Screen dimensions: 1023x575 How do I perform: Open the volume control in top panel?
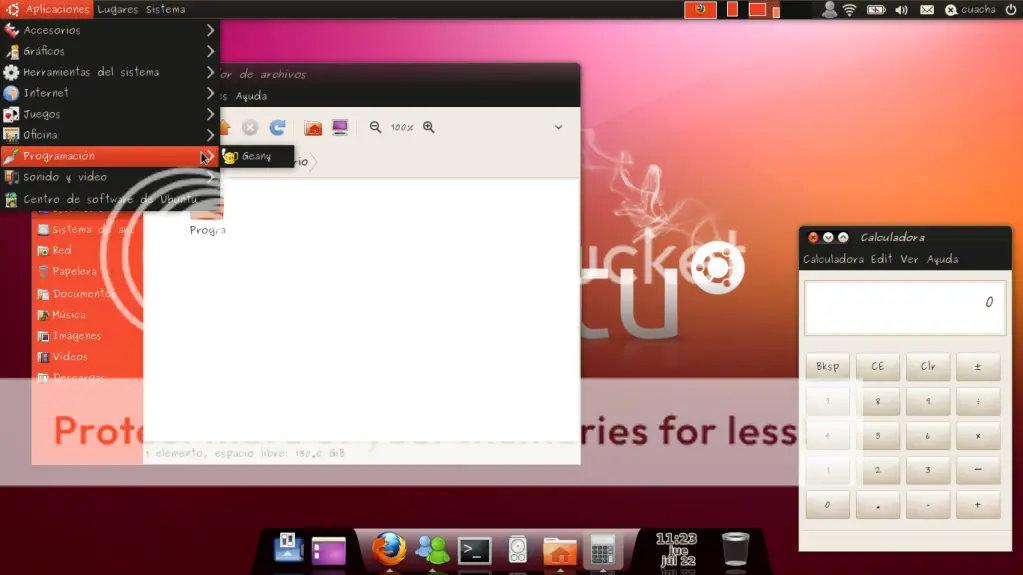(902, 9)
